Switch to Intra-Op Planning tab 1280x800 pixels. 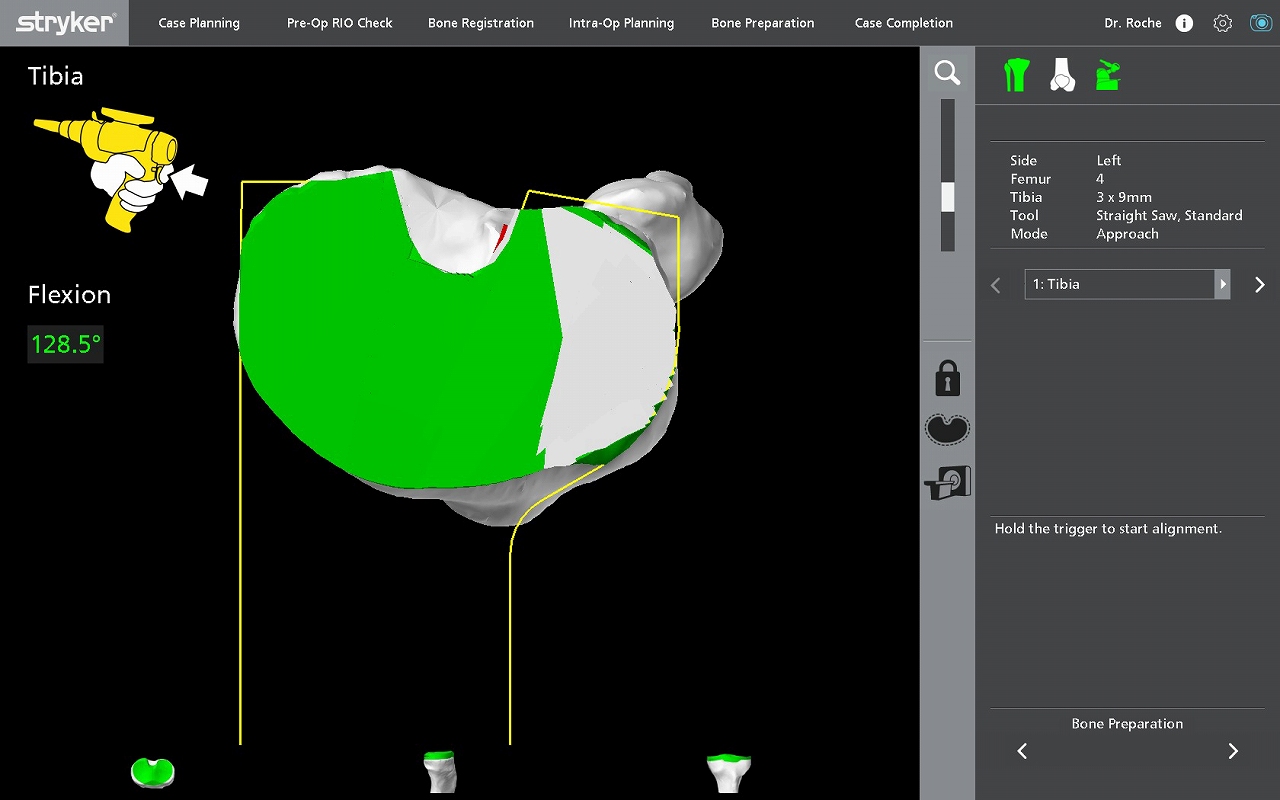pyautogui.click(x=621, y=23)
